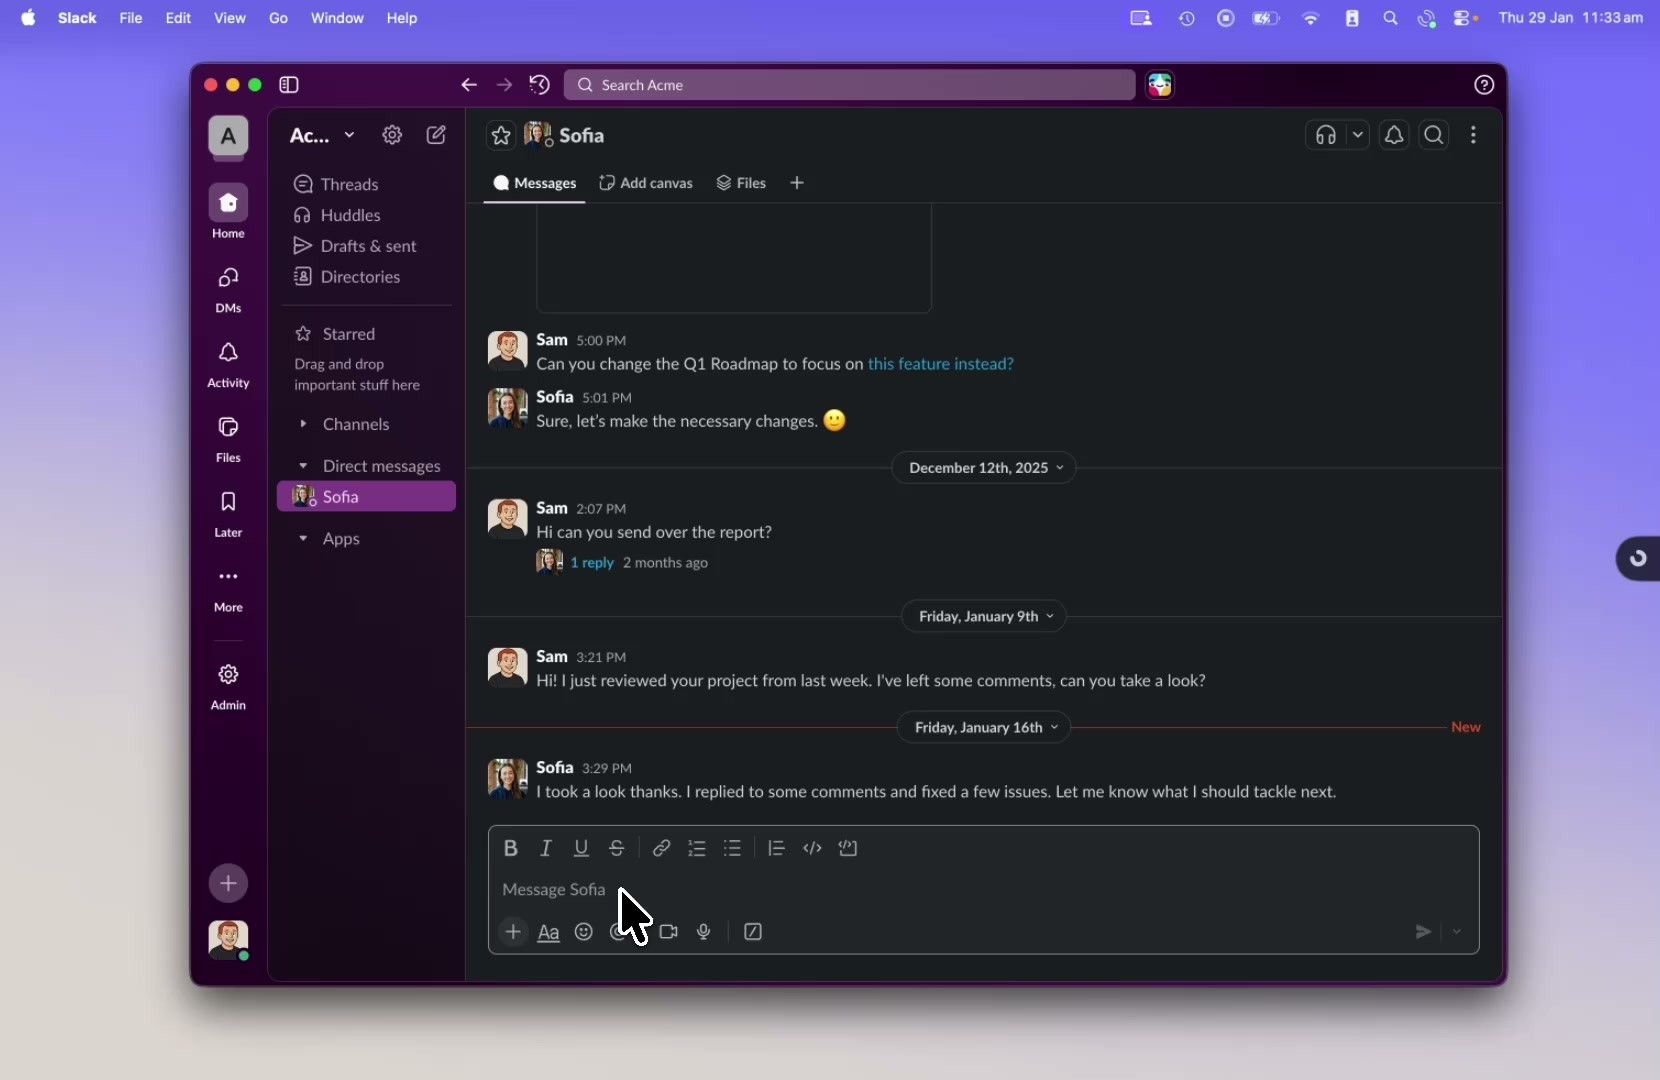Star the Sofia conversation
The height and width of the screenshot is (1080, 1660).
pos(501,135)
